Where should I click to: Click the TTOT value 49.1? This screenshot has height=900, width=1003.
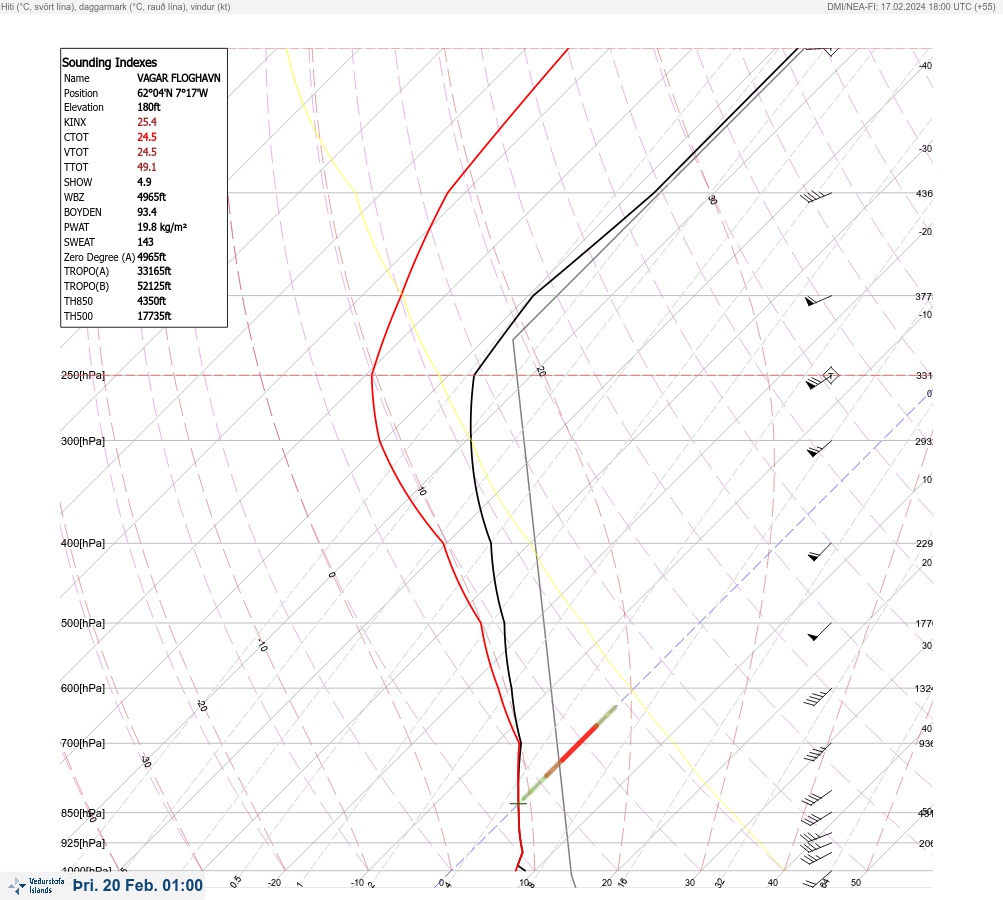click(x=146, y=167)
